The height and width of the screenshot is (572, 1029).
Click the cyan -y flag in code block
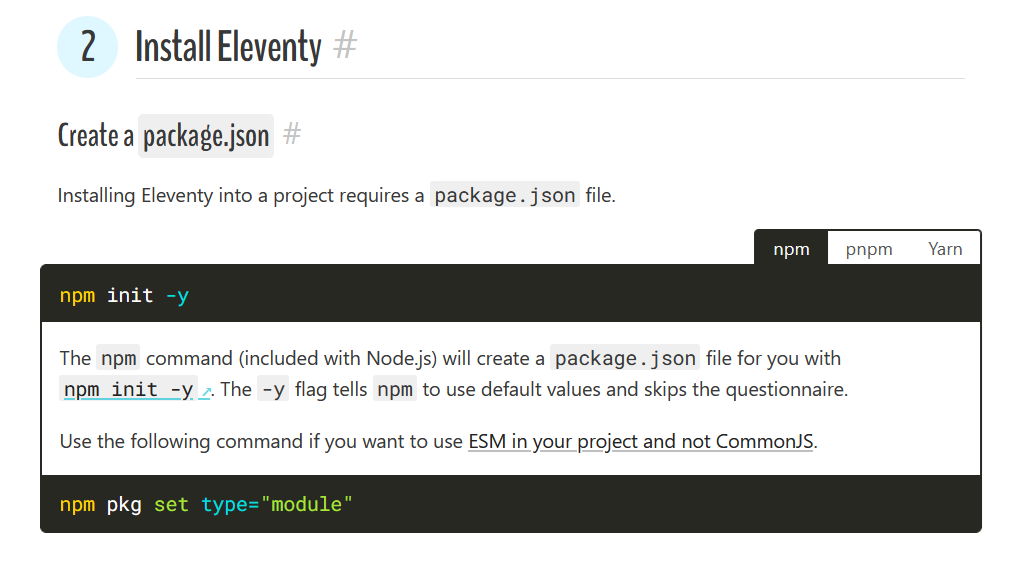[x=177, y=296]
